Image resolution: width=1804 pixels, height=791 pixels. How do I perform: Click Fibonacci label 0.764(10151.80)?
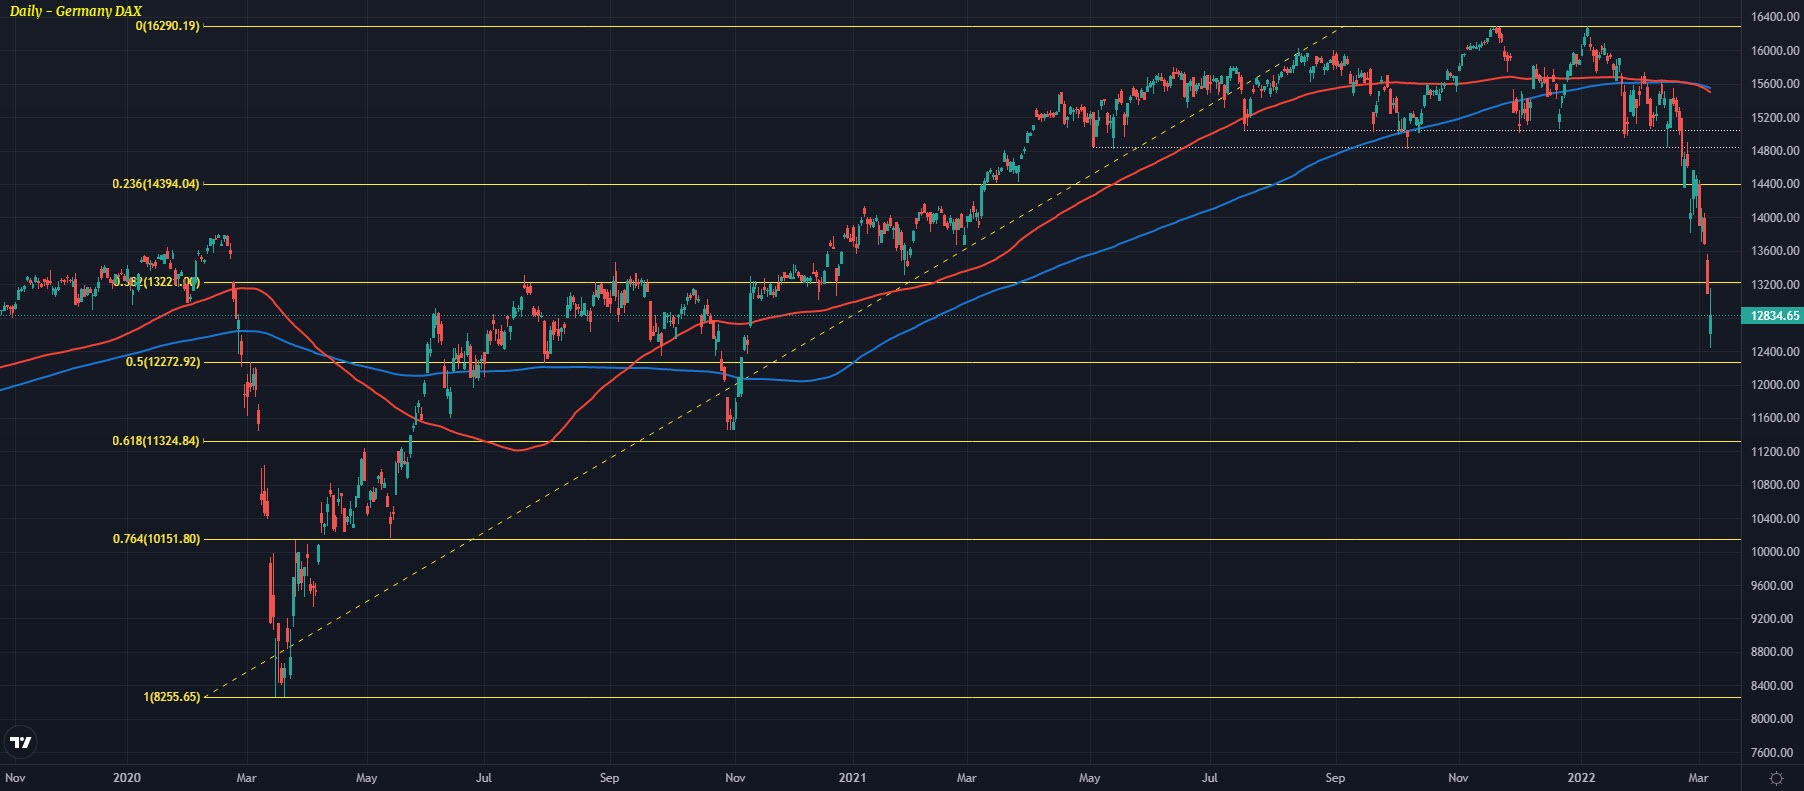click(156, 539)
